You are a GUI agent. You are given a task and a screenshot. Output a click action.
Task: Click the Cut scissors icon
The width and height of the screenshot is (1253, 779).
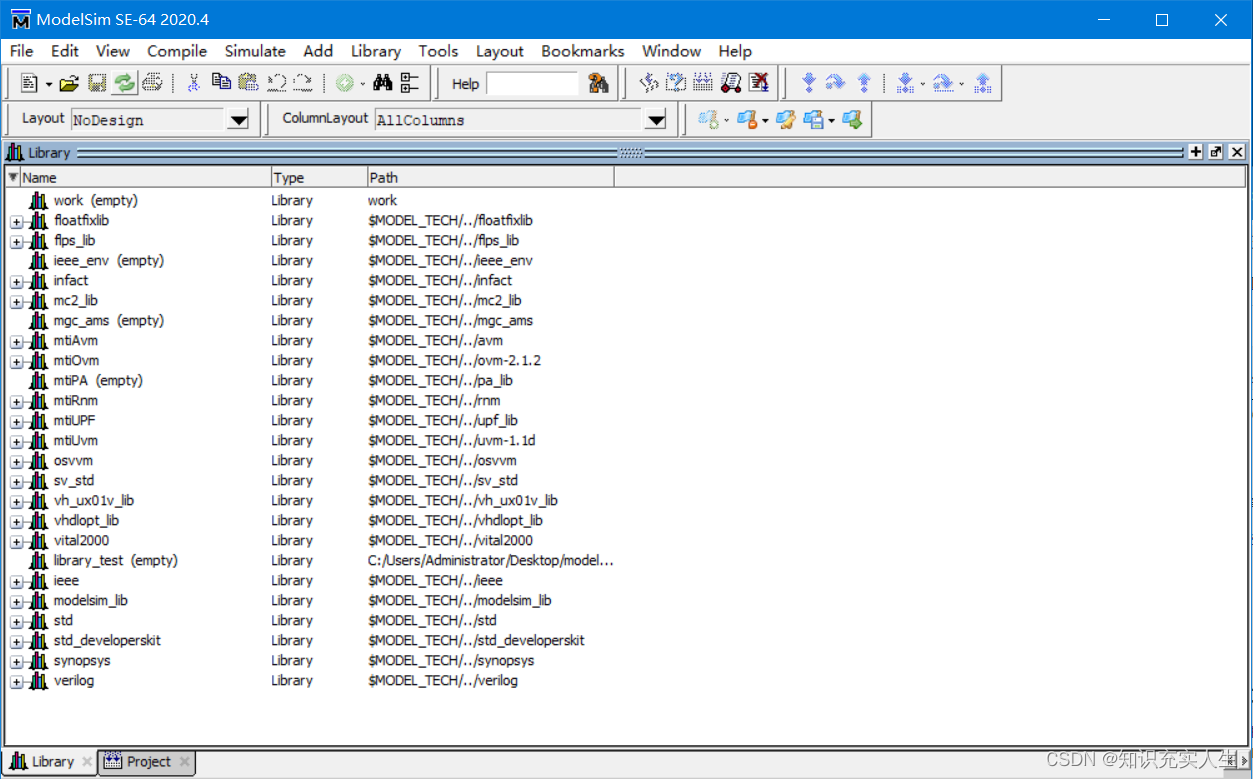pos(194,83)
